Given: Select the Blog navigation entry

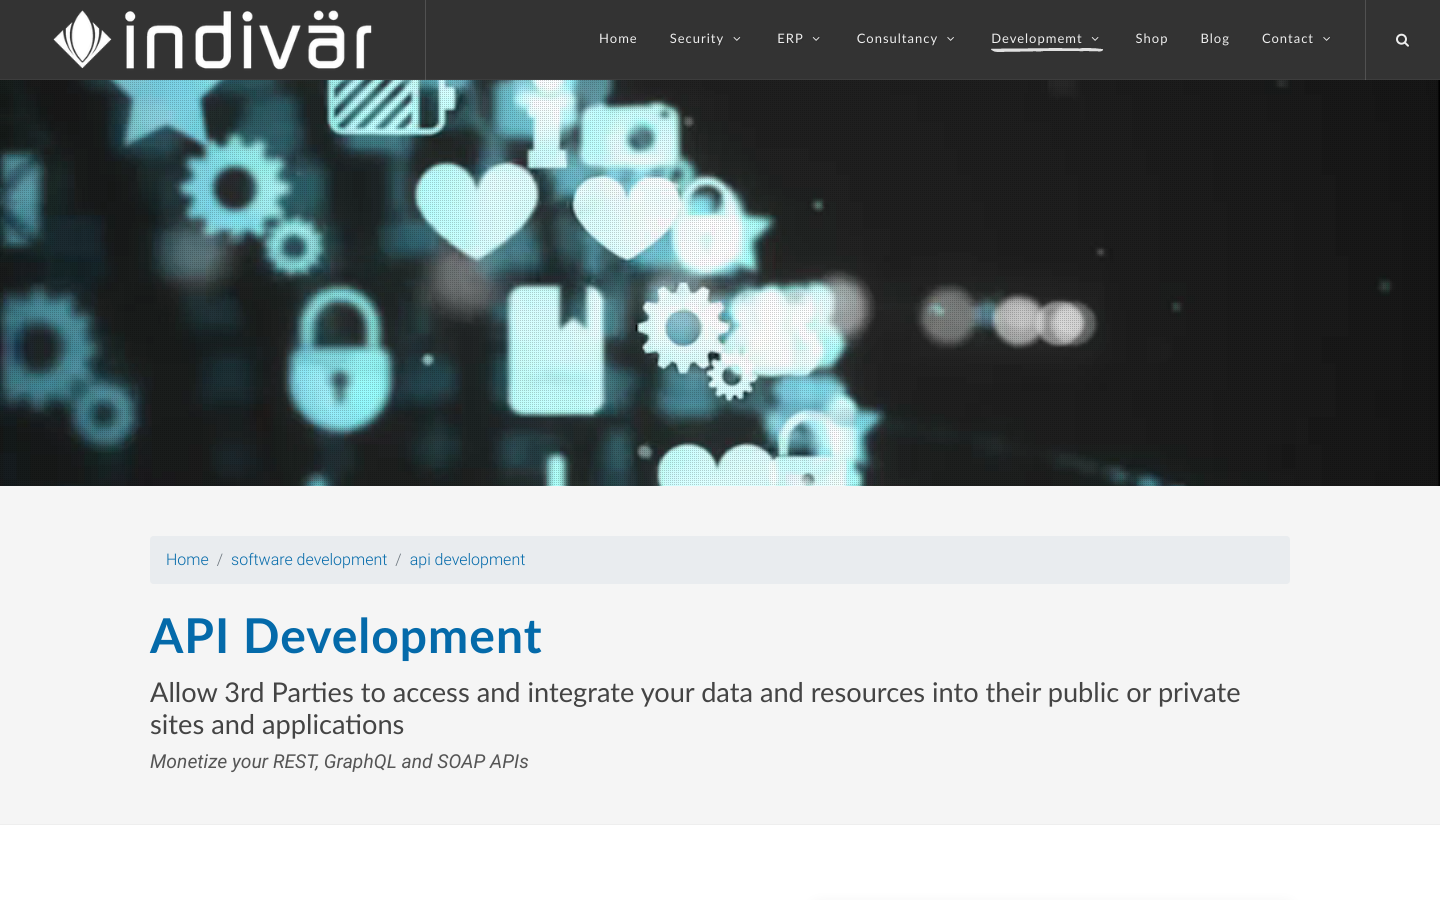Looking at the screenshot, I should pos(1215,39).
